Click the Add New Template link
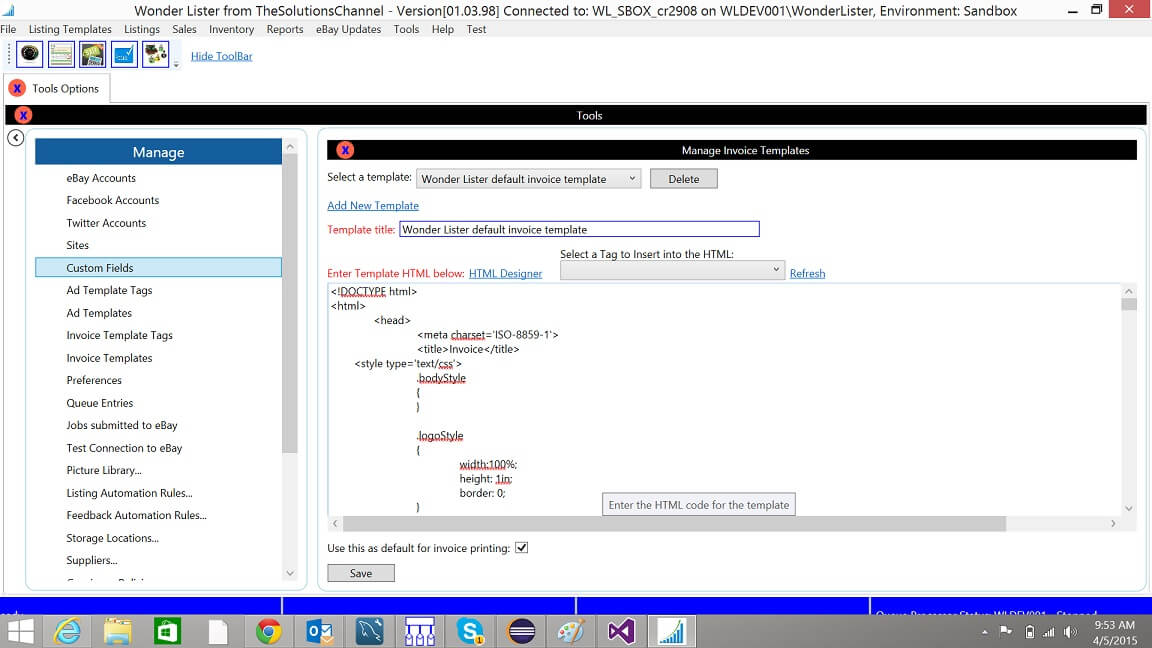 373,205
